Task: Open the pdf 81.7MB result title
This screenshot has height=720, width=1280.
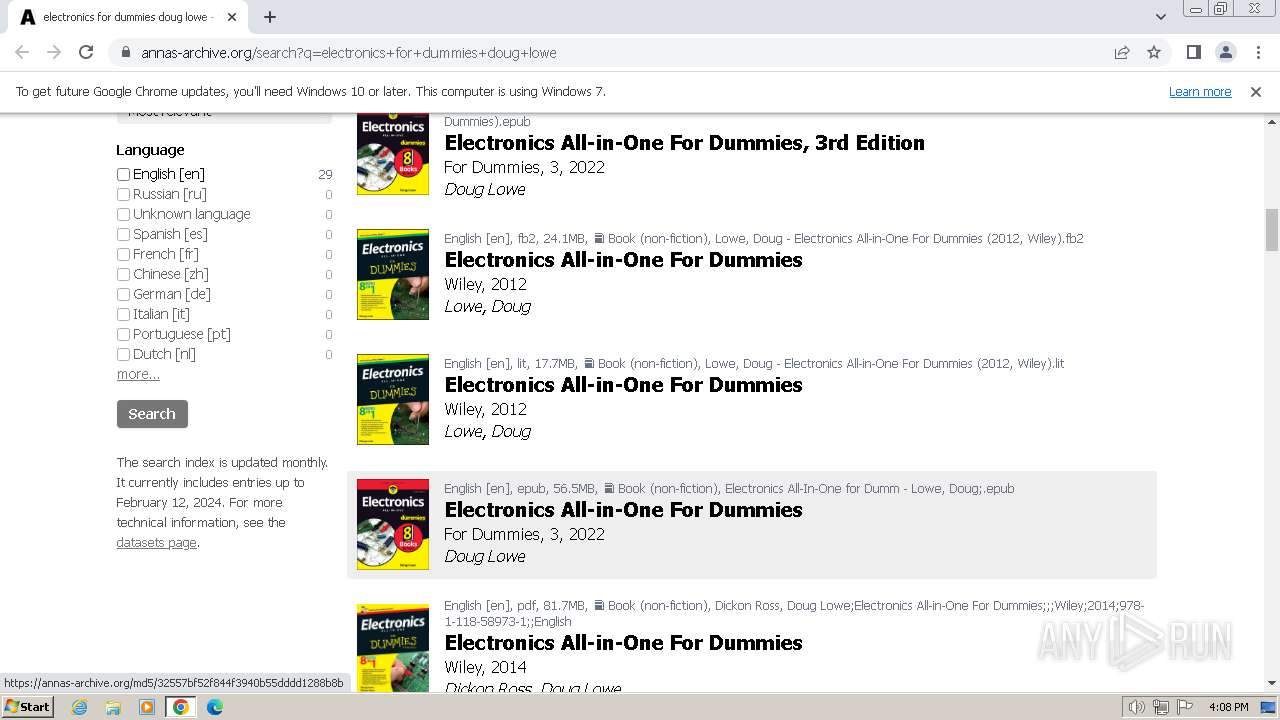Action: click(x=623, y=643)
